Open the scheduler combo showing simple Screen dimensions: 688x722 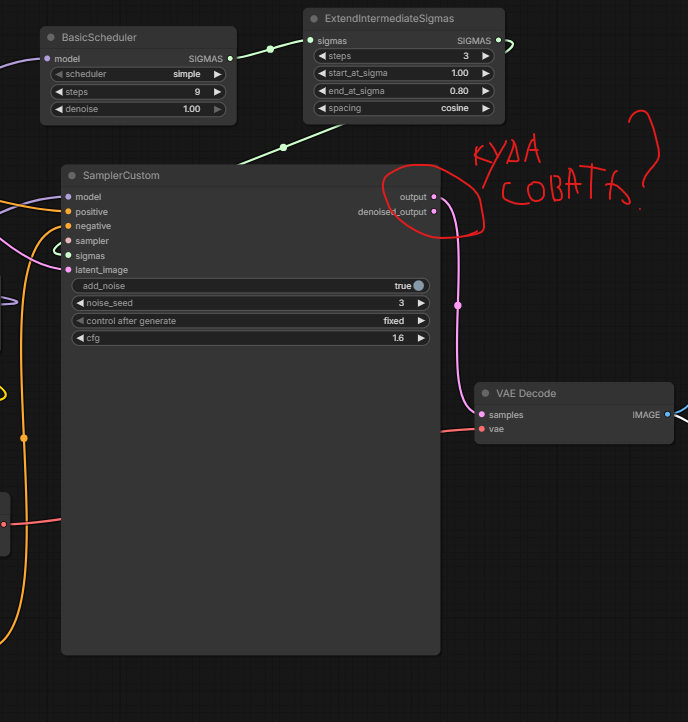pyautogui.click(x=138, y=74)
